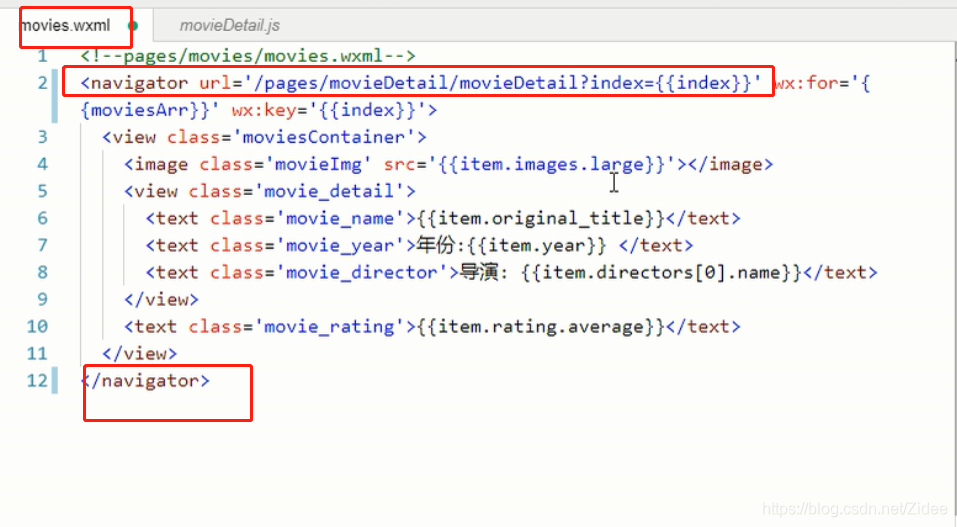Click the opening navigator tag name
This screenshot has height=527, width=957.
(139, 83)
